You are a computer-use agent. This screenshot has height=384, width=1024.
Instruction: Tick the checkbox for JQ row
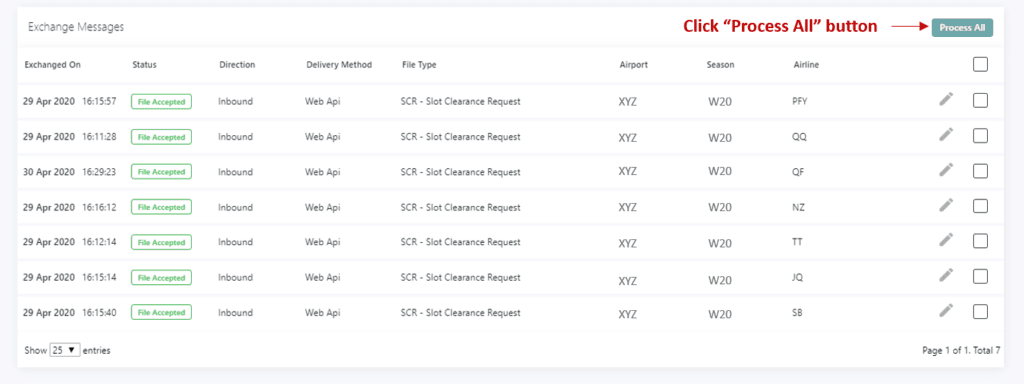click(980, 276)
